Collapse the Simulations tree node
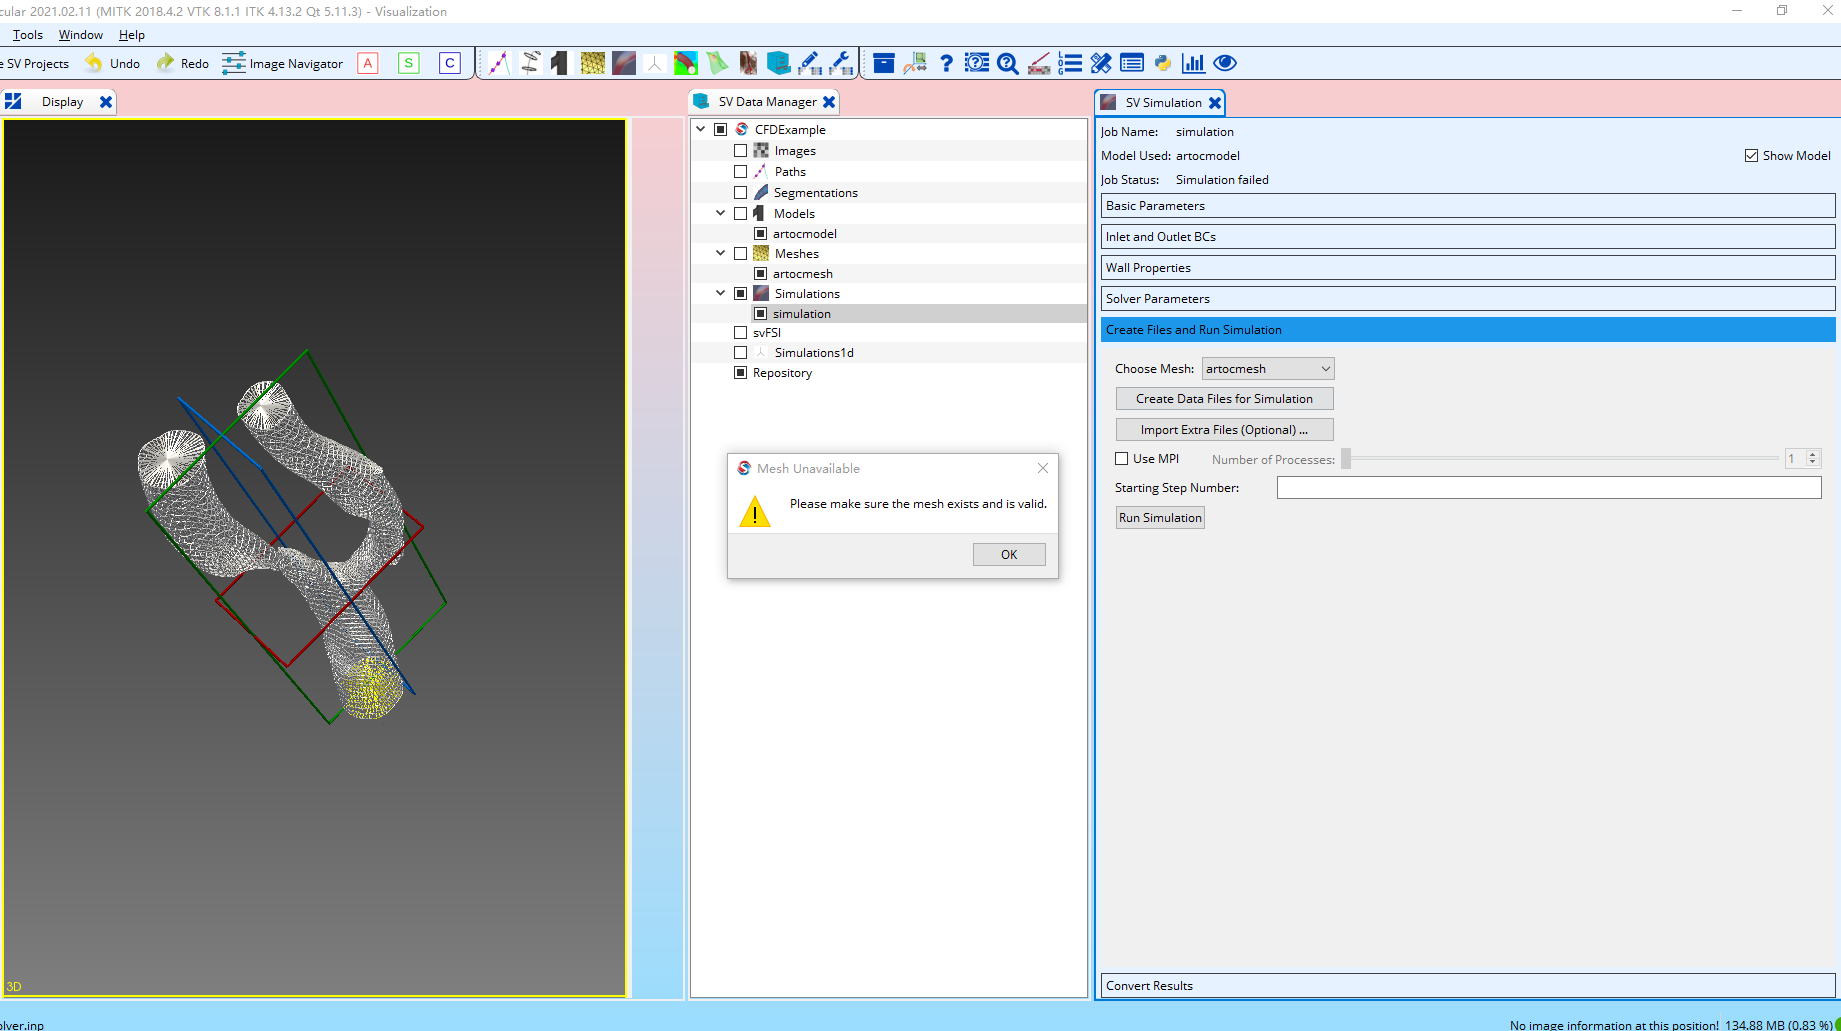The width and height of the screenshot is (1841, 1031). click(x=720, y=293)
